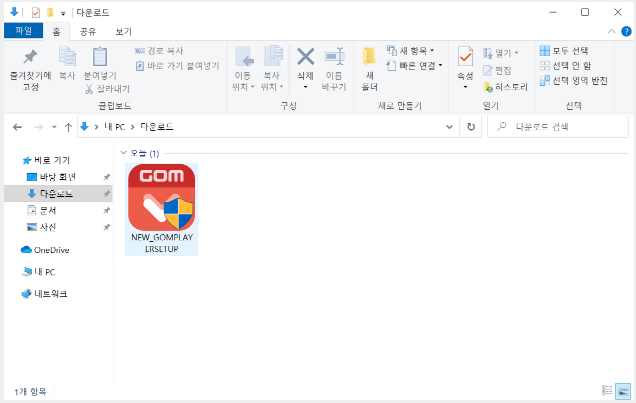Click 다운로드 in the address bar path
The image size is (636, 403).
(157, 127)
